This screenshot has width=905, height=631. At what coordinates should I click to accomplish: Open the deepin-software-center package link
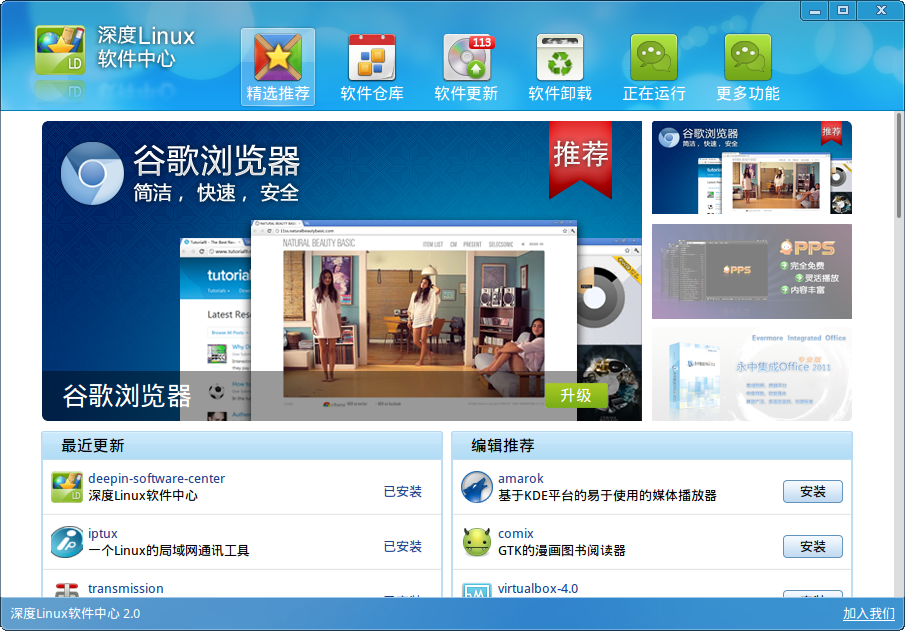pyautogui.click(x=156, y=479)
